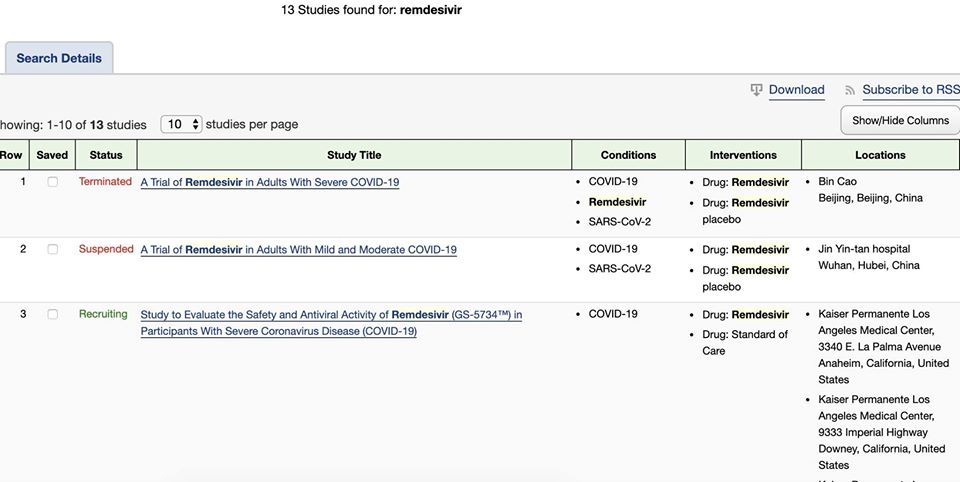Open the studies per page dropdown
The height and width of the screenshot is (482, 960).
point(181,124)
